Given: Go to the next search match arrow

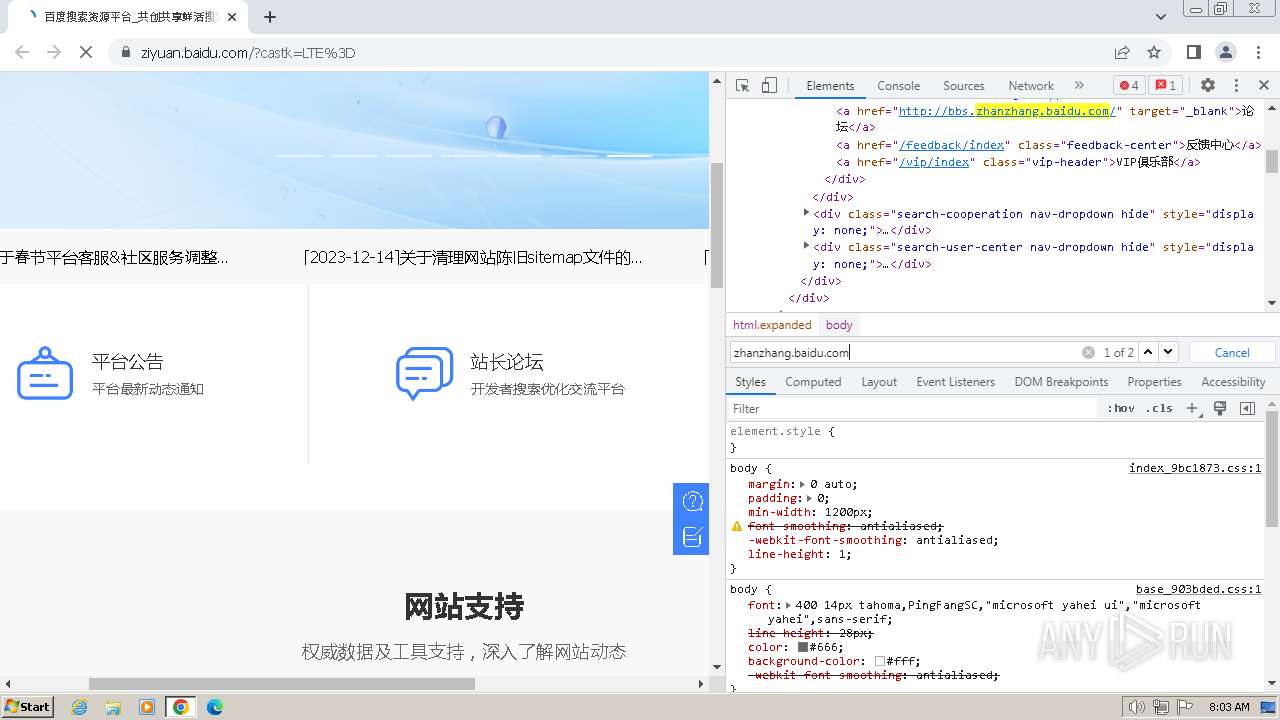Looking at the screenshot, I should [1168, 352].
